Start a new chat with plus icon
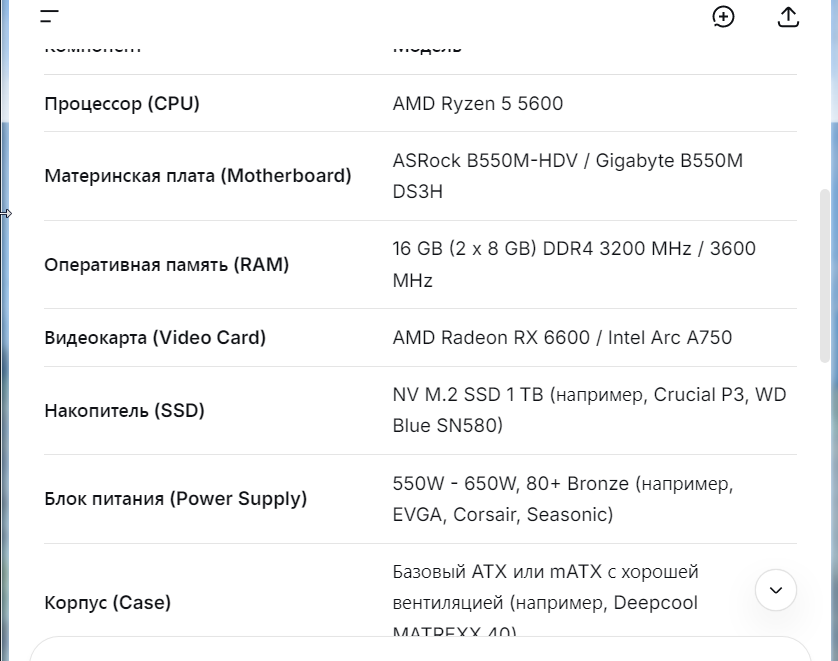 point(723,16)
